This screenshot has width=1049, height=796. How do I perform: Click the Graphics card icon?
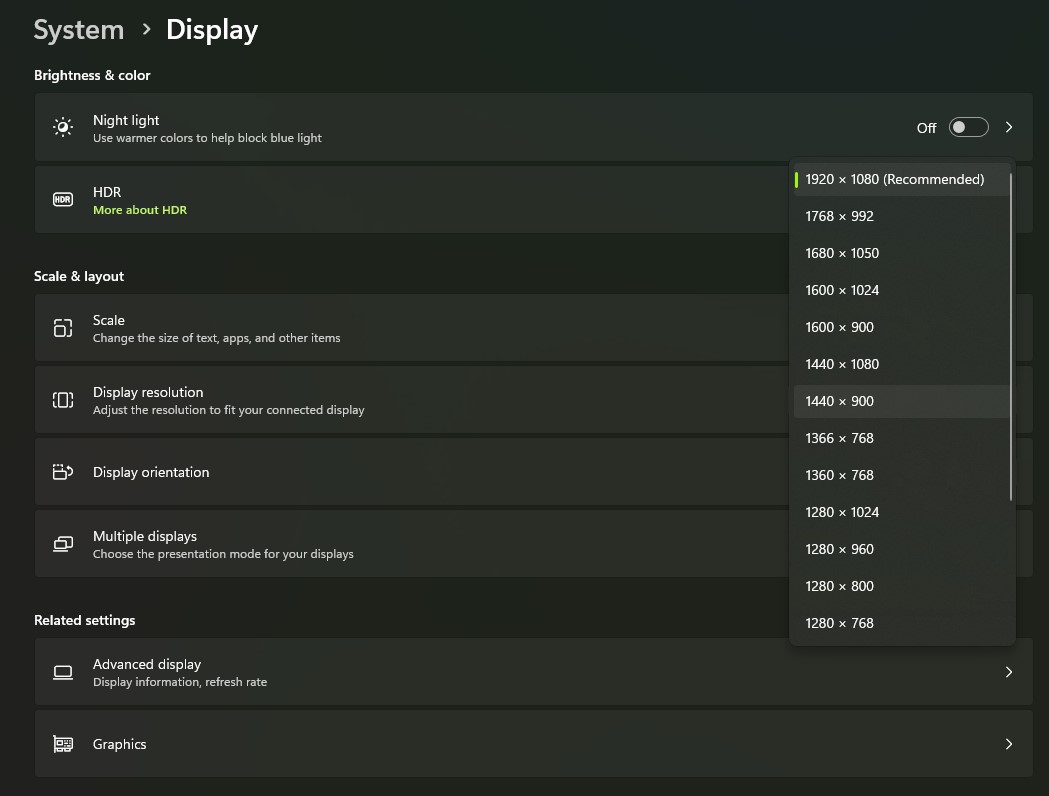pos(63,744)
